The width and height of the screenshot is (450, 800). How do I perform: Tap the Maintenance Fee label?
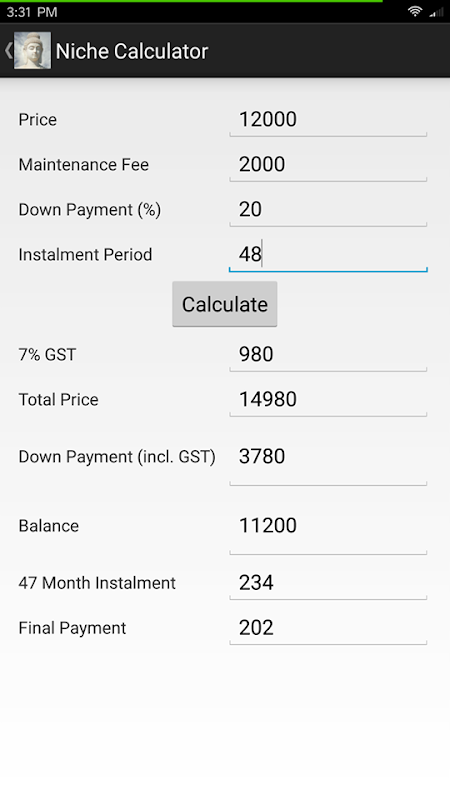pos(84,164)
